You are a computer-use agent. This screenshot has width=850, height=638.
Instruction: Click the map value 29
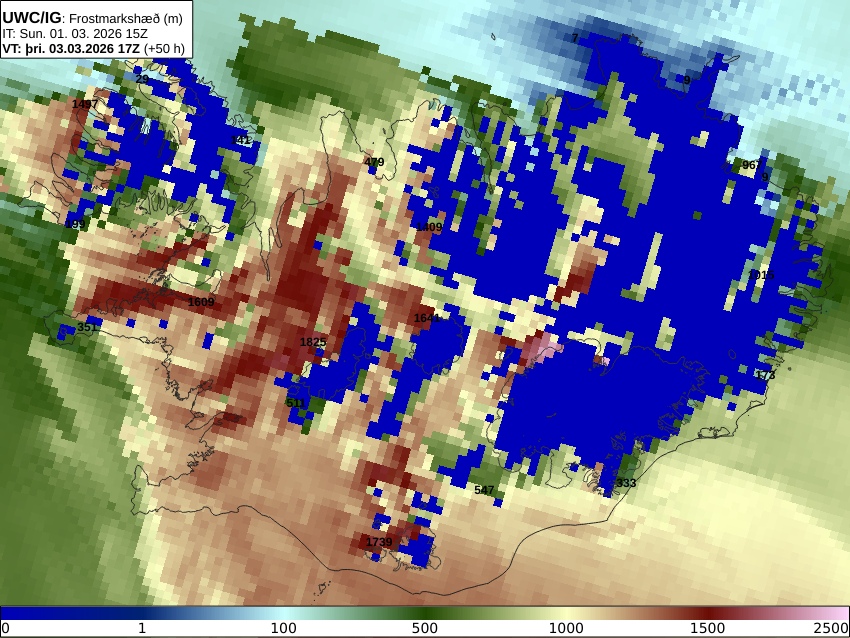(142, 79)
